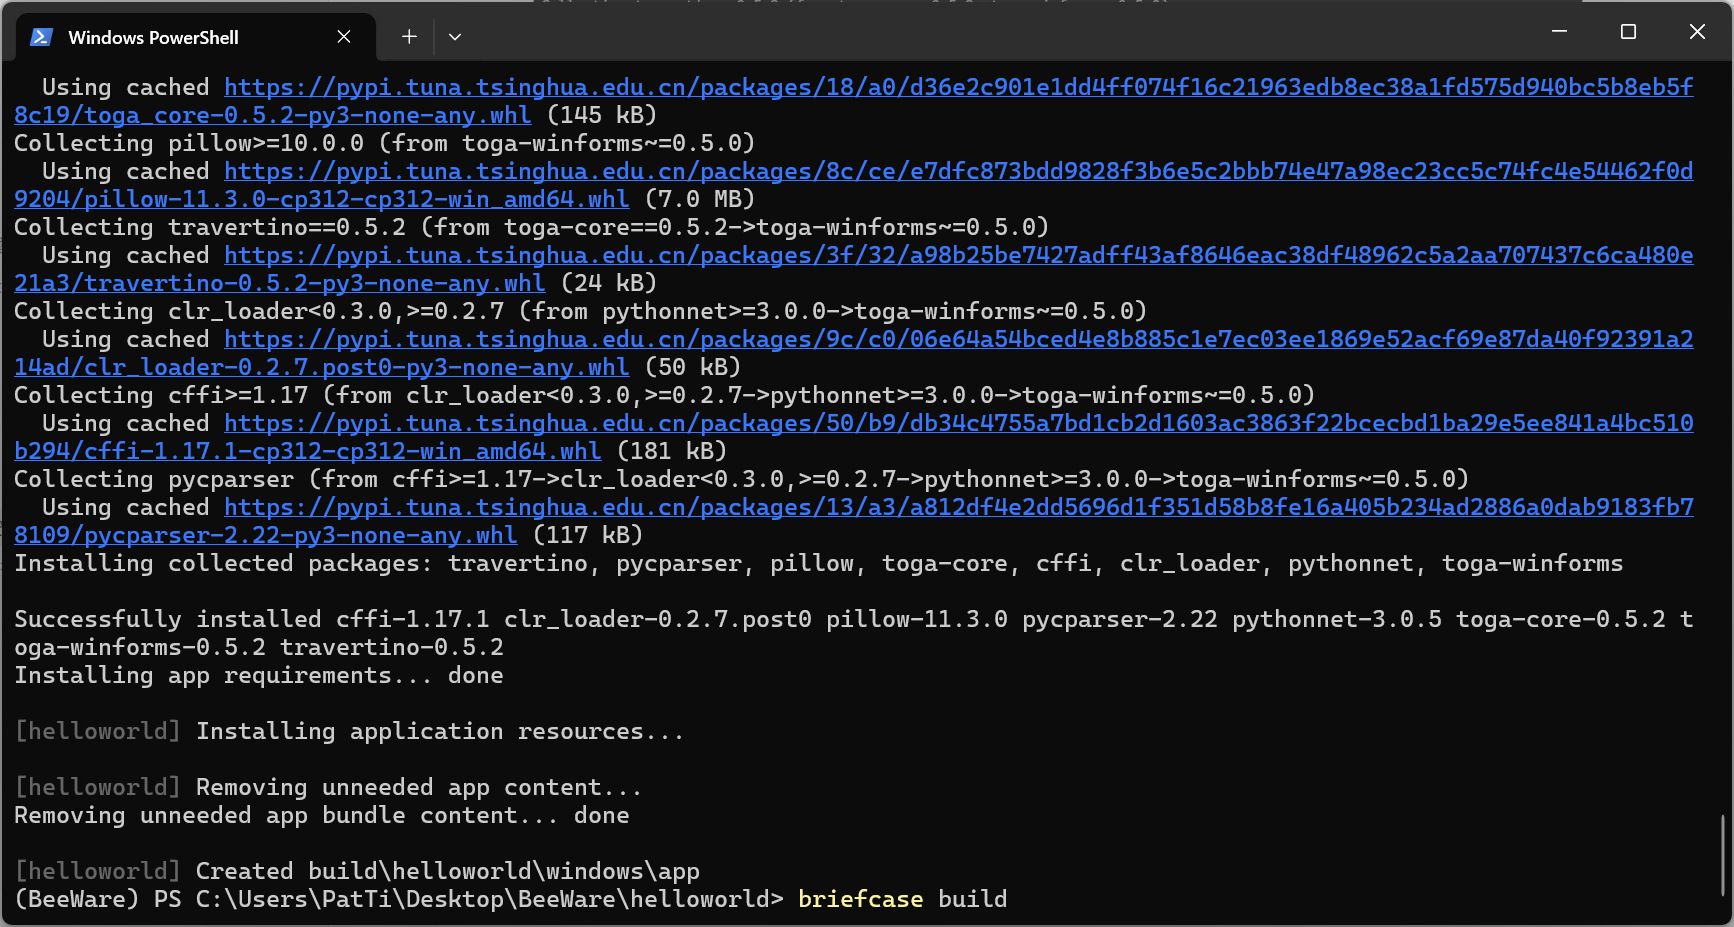The width and height of the screenshot is (1734, 927).
Task: Select the Windows PowerShell tab
Action: tap(196, 37)
